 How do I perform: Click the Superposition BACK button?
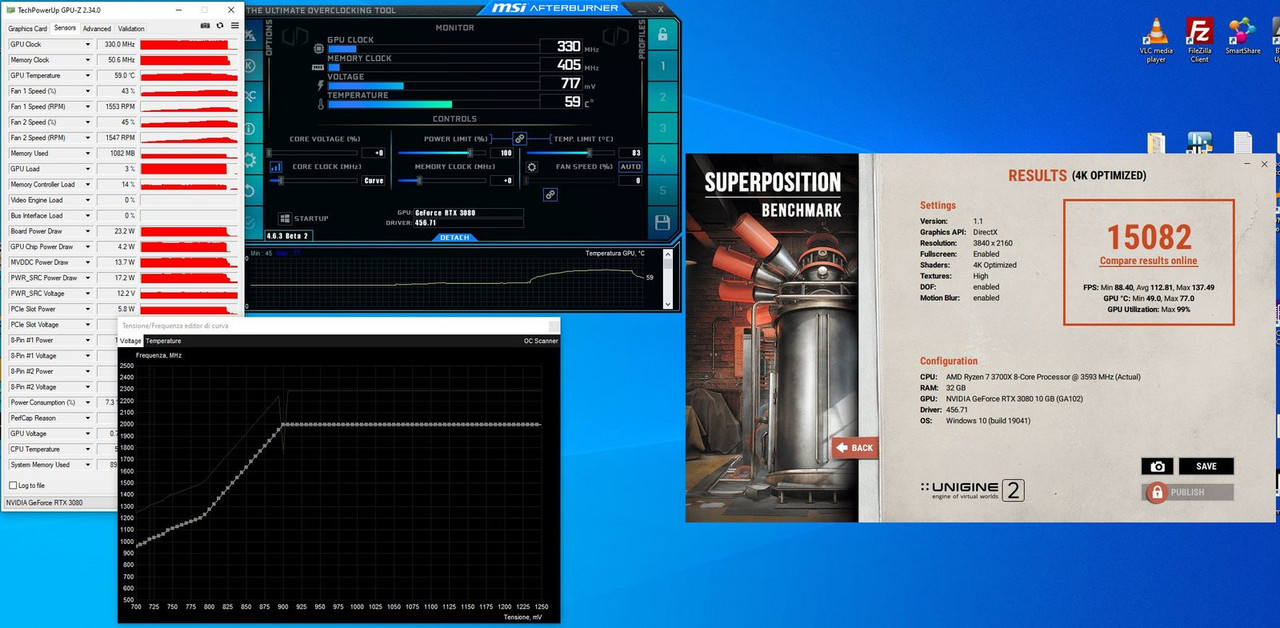pos(854,448)
